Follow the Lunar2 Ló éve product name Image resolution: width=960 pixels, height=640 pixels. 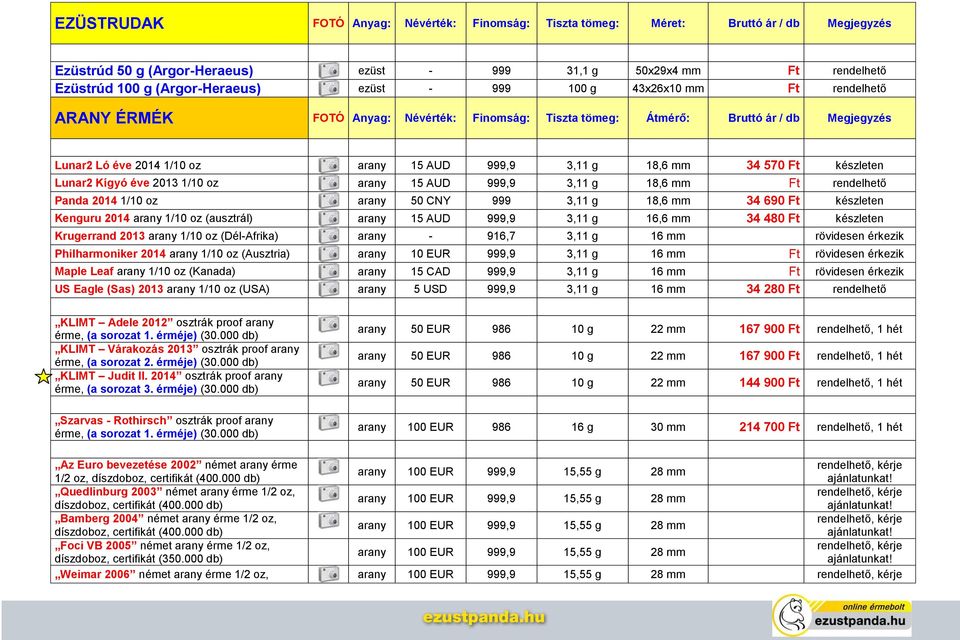93,165
